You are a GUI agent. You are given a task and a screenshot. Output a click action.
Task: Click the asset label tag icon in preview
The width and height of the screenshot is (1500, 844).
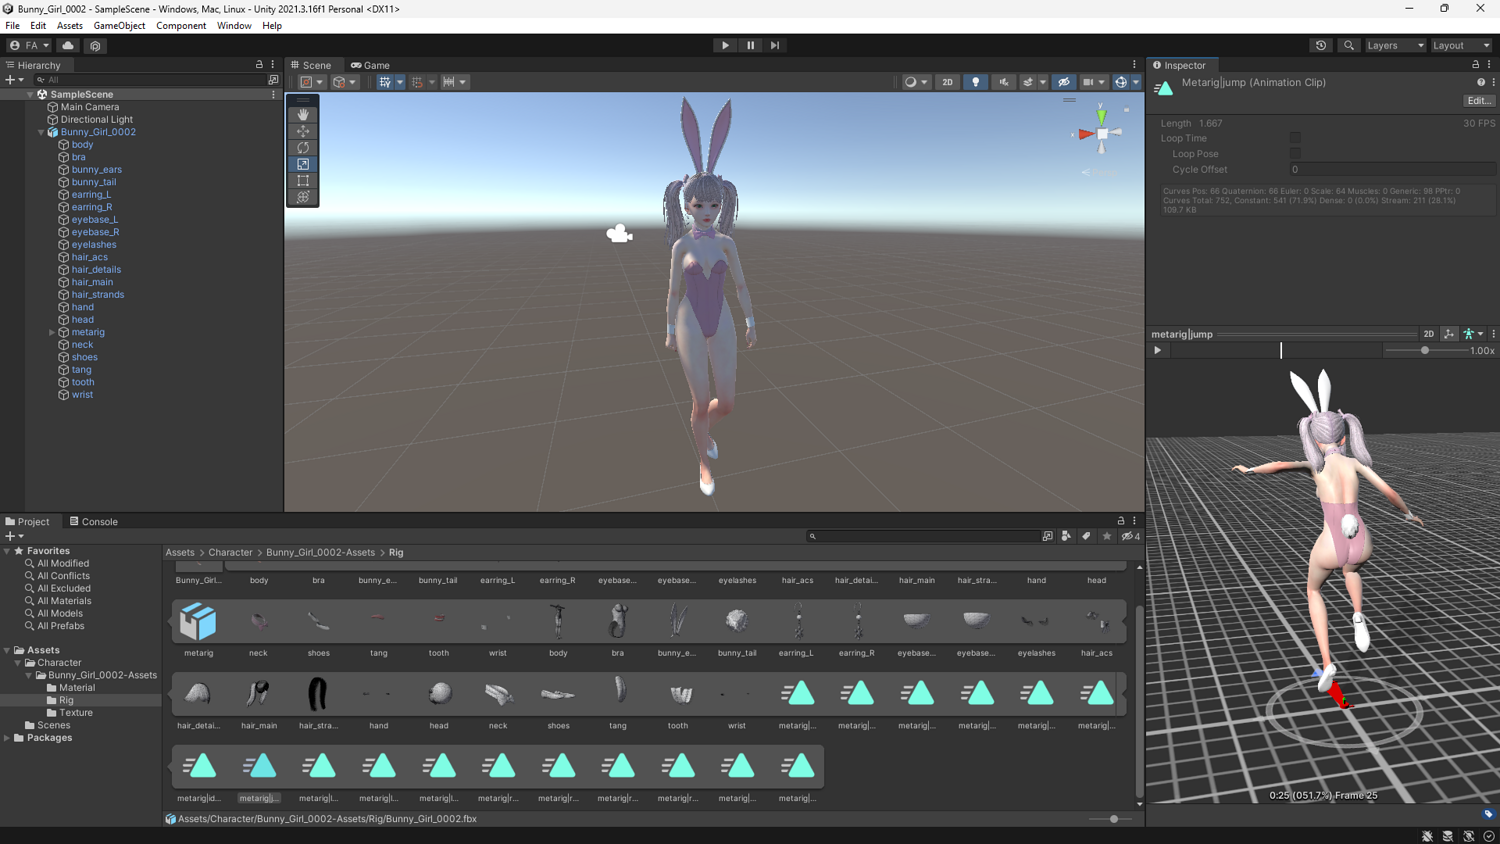click(1488, 814)
